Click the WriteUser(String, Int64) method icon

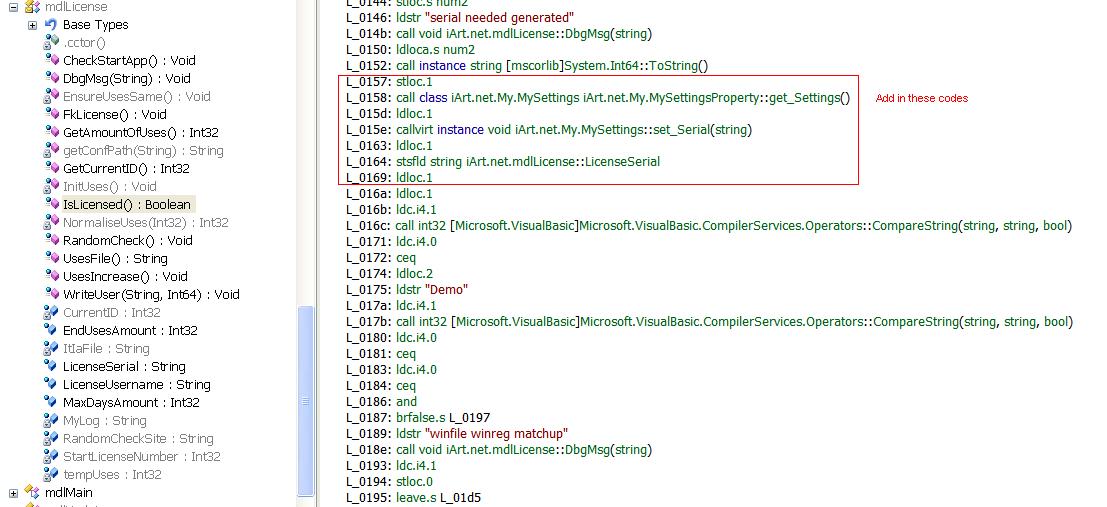tap(52, 294)
